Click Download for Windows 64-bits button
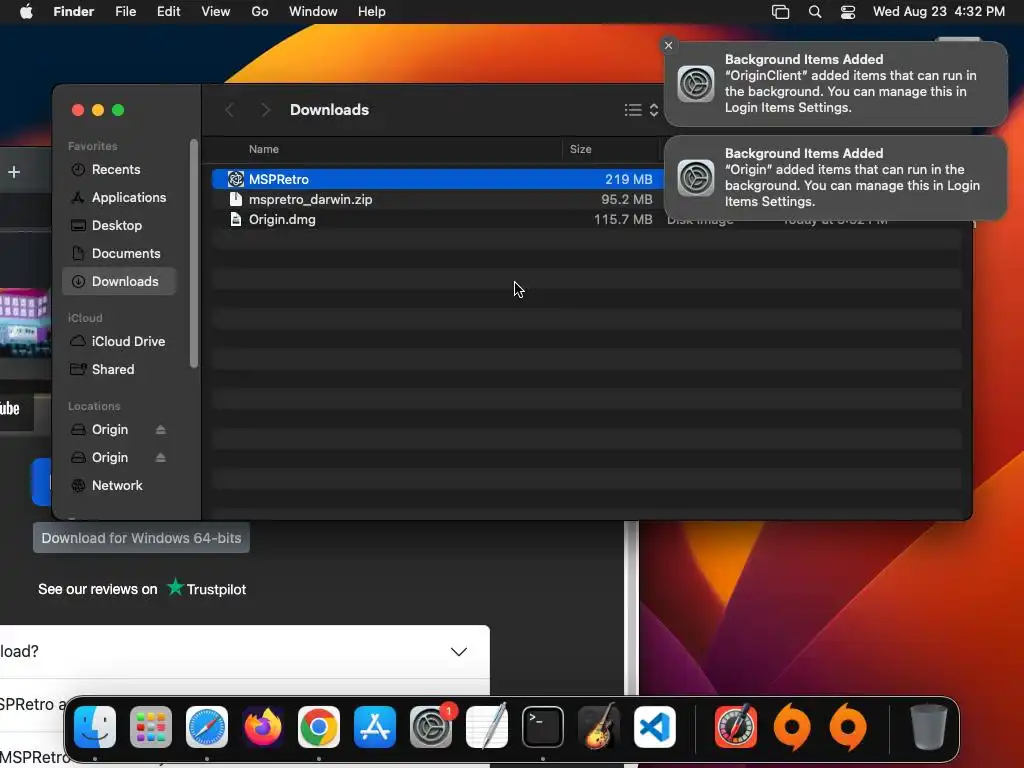Screen dimensions: 1024x768 (x=142, y=538)
